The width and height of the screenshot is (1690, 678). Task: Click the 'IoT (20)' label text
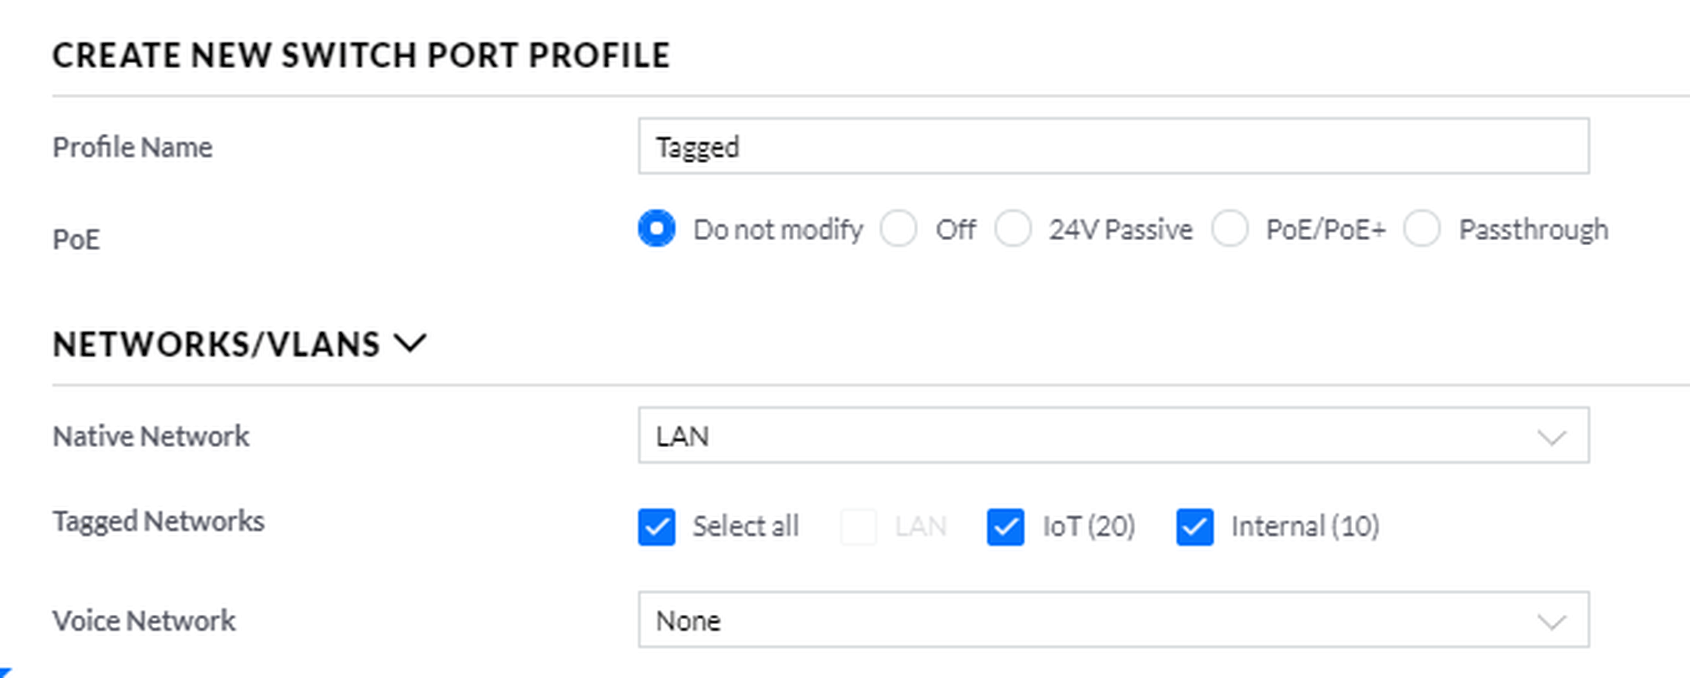pos(1088,527)
